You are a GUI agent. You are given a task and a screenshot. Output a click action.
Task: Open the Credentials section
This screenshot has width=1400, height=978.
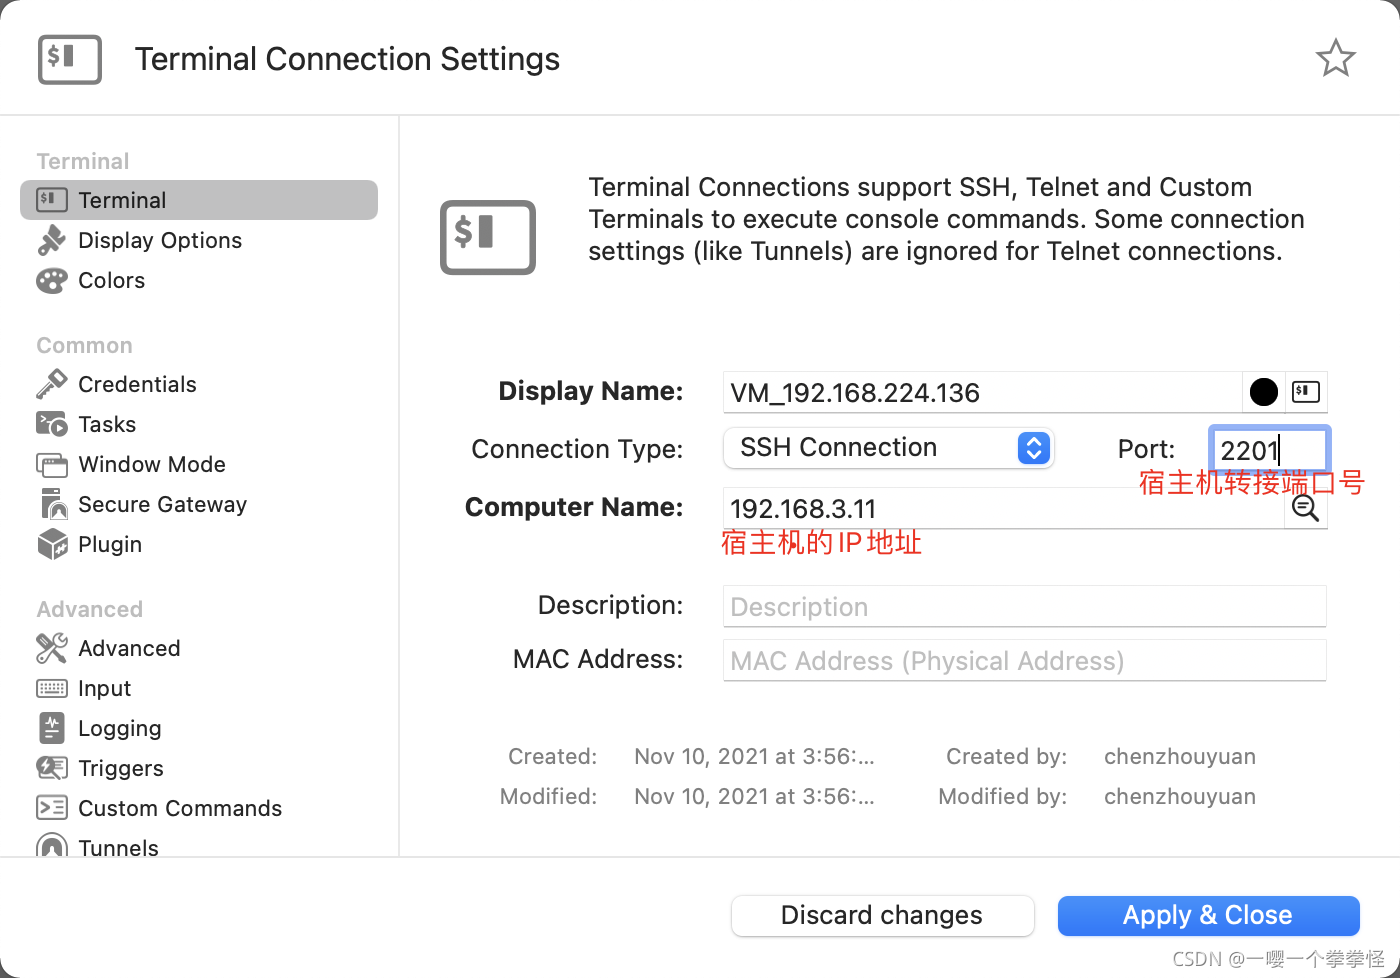[137, 384]
